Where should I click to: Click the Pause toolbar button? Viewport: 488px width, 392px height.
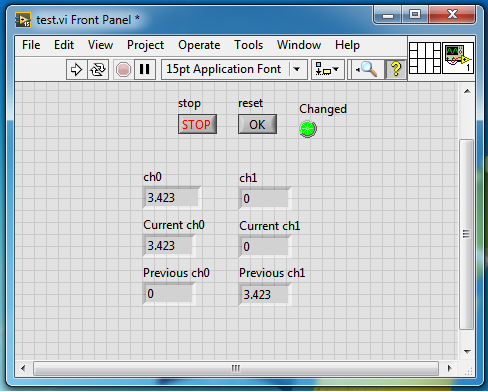(x=145, y=70)
